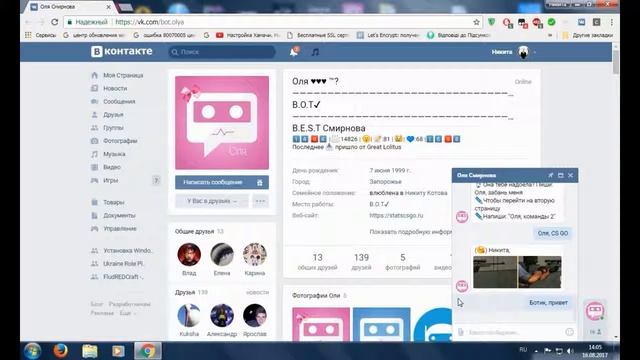Open friend Влад's avatar

tap(189, 254)
